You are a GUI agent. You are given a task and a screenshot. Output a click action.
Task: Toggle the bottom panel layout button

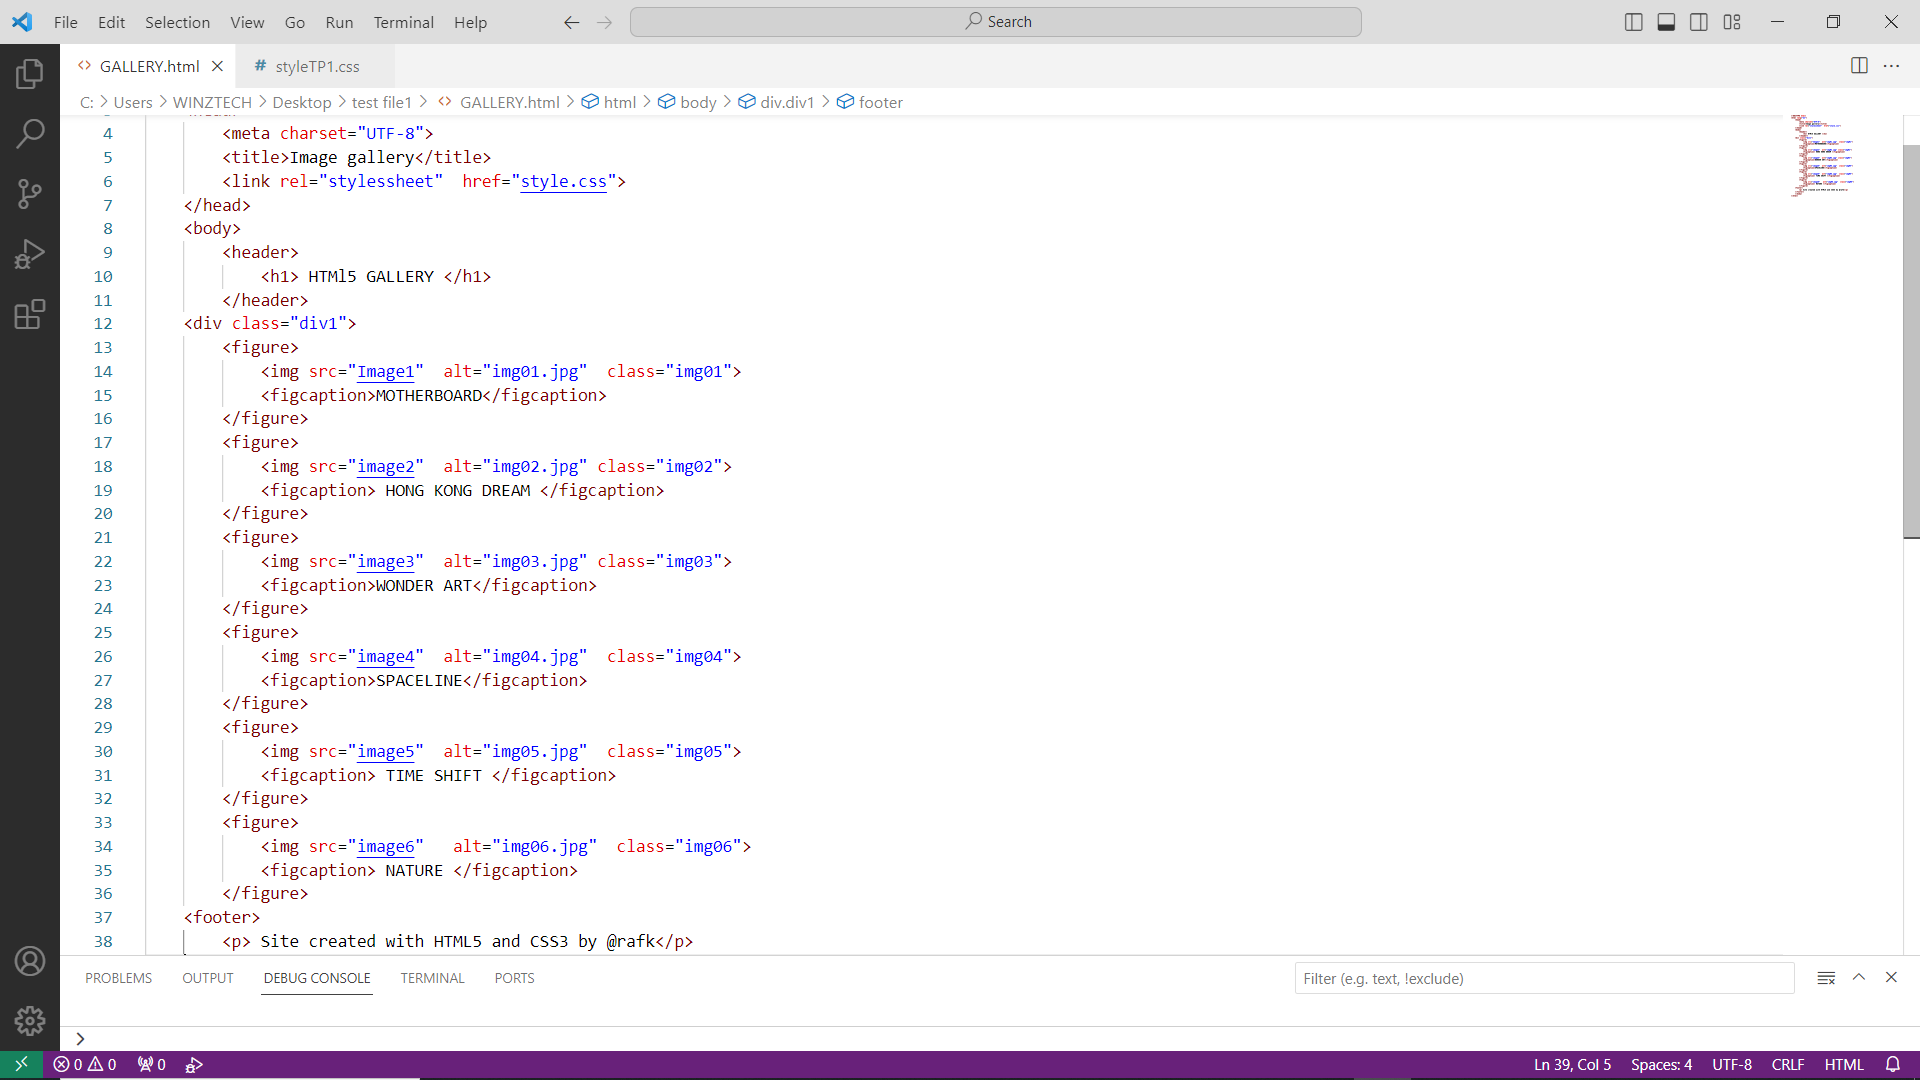pos(1666,22)
